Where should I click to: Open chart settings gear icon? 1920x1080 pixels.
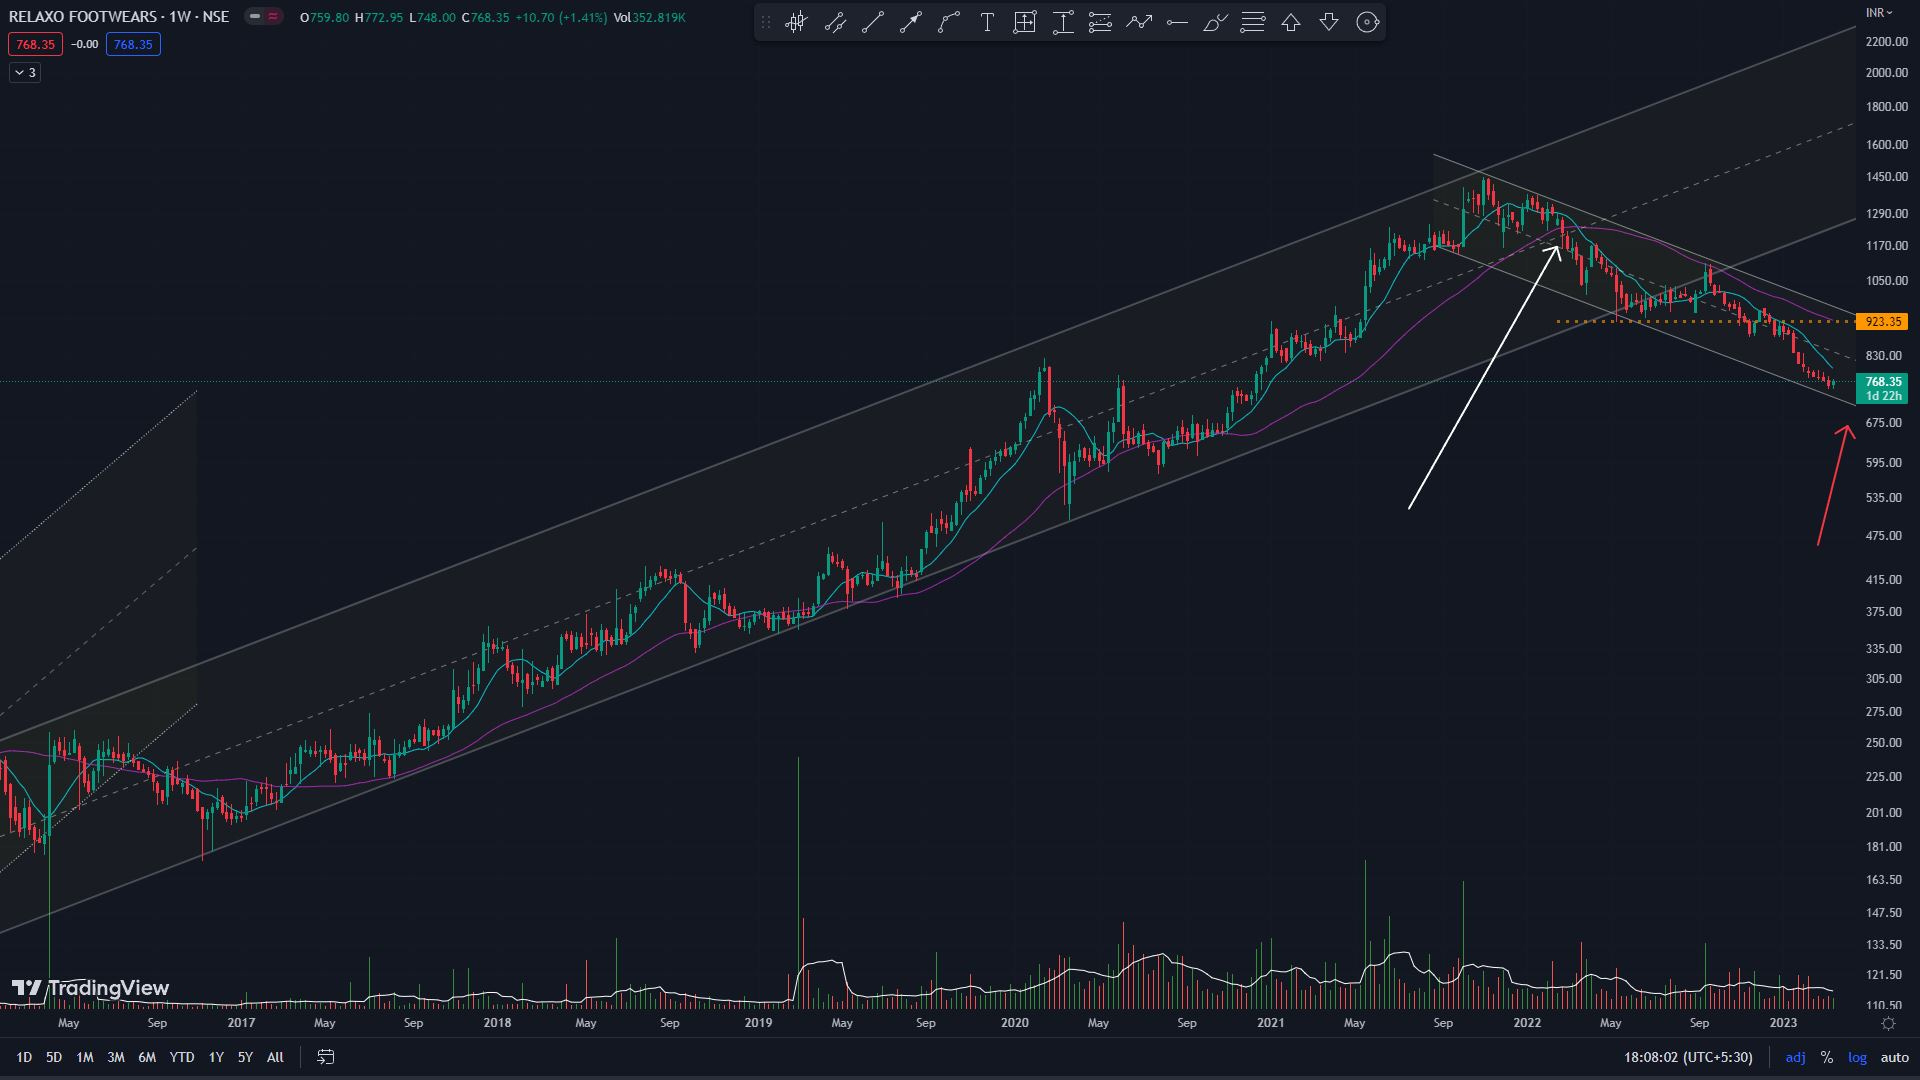[x=1888, y=1023]
